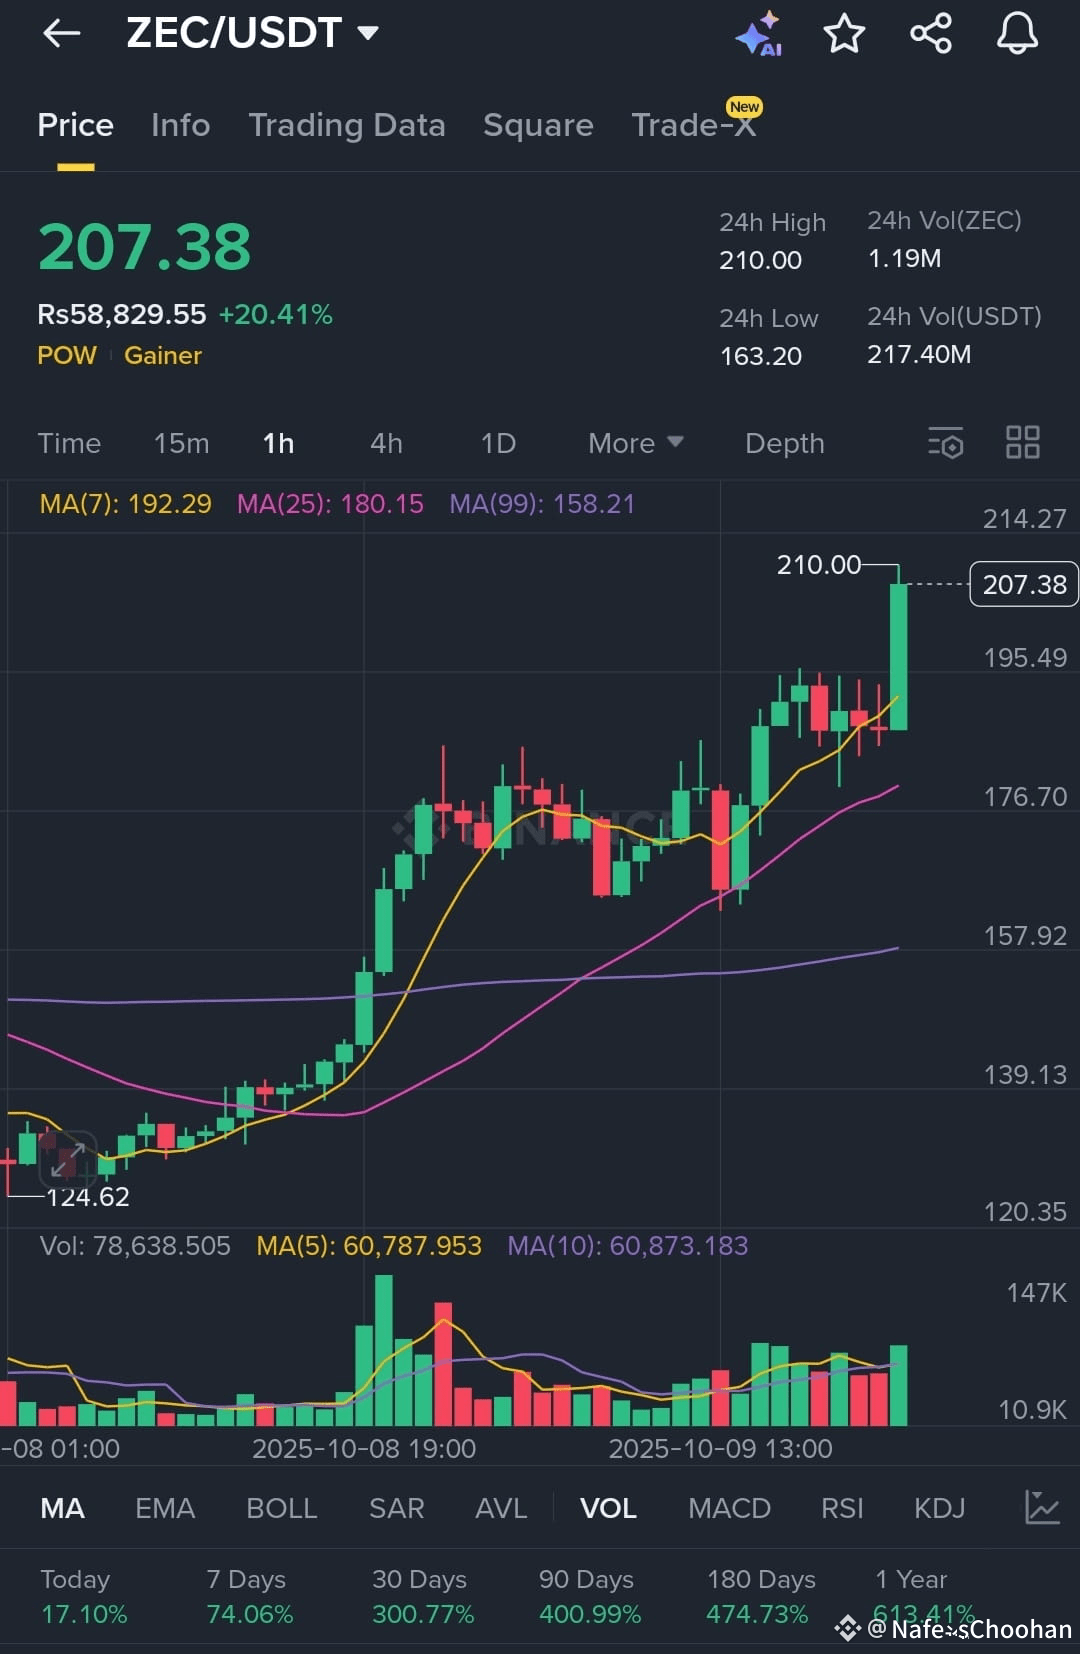Select the 4h interval
The height and width of the screenshot is (1654, 1080).
(x=386, y=443)
